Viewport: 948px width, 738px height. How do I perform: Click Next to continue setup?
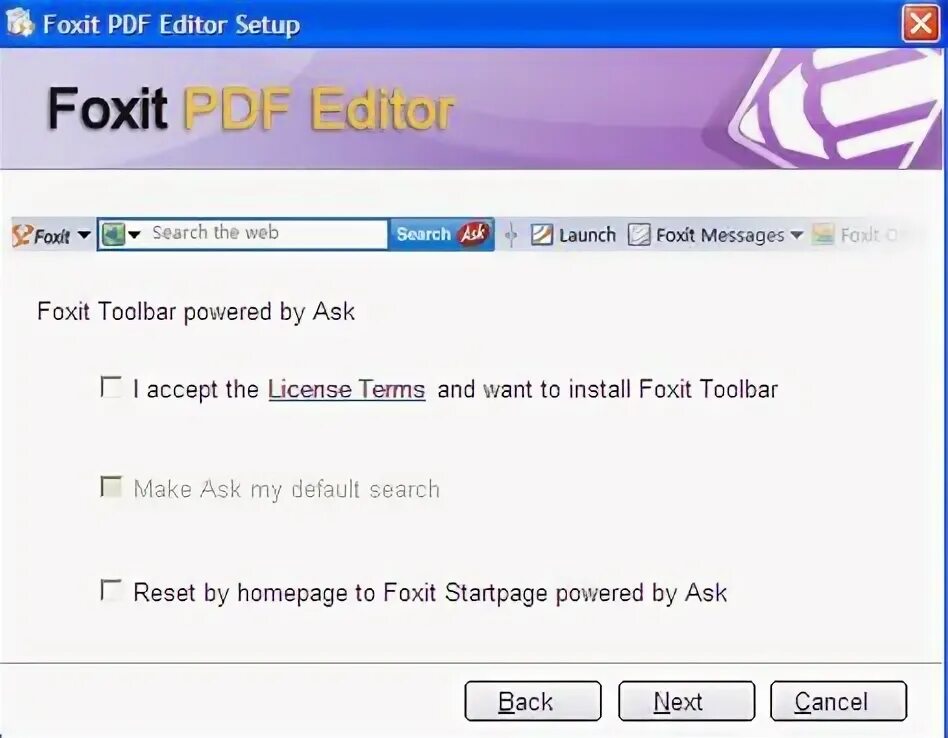point(686,701)
